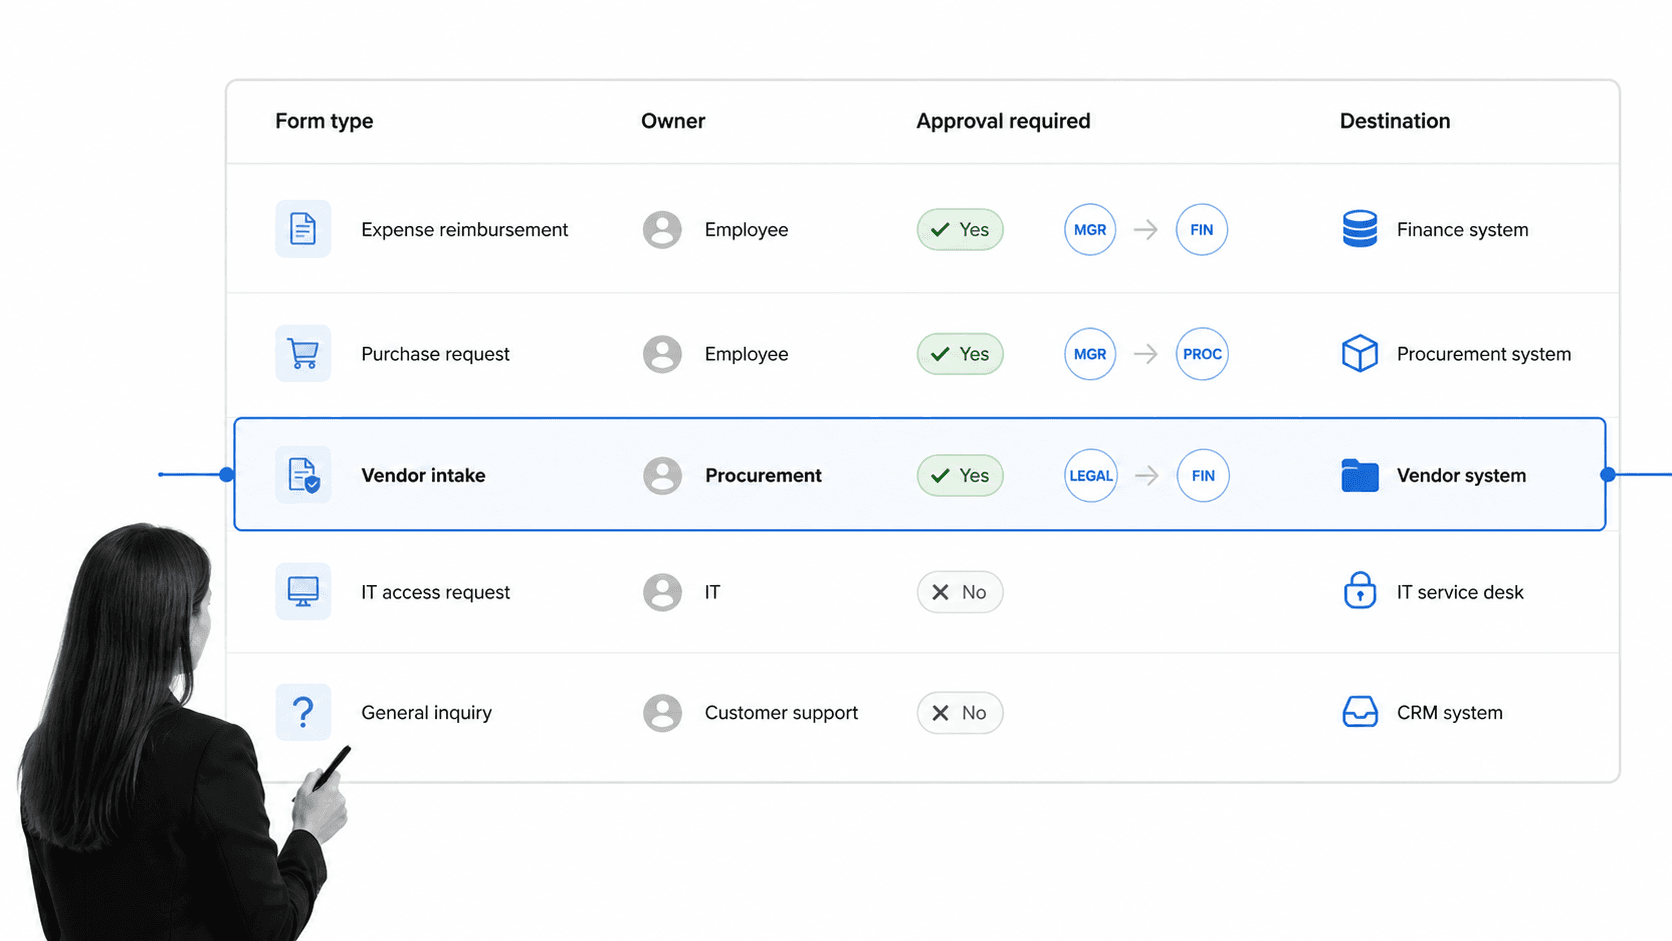Screen dimensions: 1672x941
Task: Open the IT service desk destination label
Action: point(1460,592)
